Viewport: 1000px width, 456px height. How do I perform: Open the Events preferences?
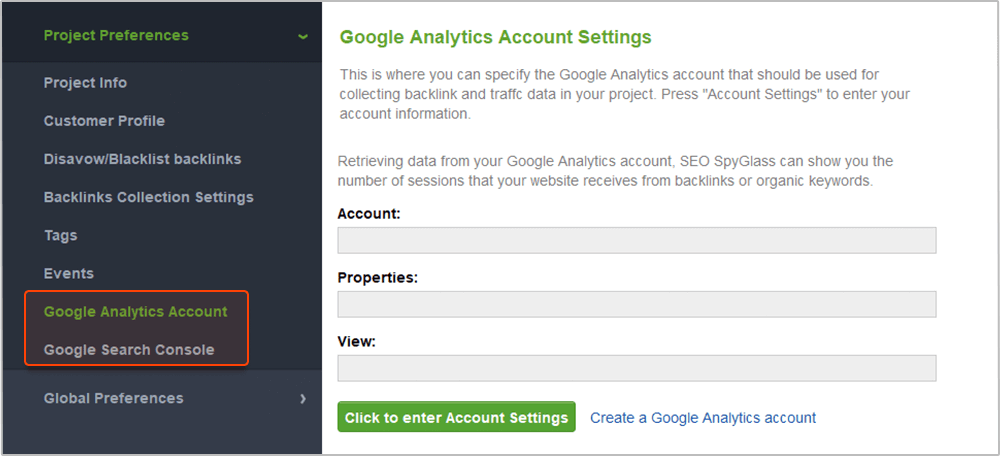69,274
